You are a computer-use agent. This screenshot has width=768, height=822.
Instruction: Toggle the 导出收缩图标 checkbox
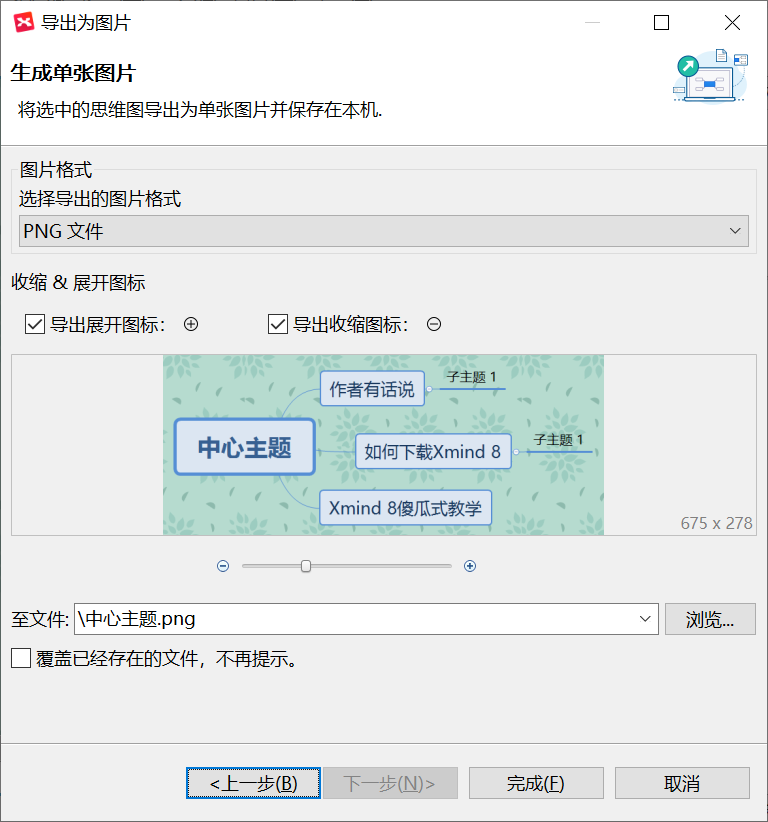pos(278,325)
